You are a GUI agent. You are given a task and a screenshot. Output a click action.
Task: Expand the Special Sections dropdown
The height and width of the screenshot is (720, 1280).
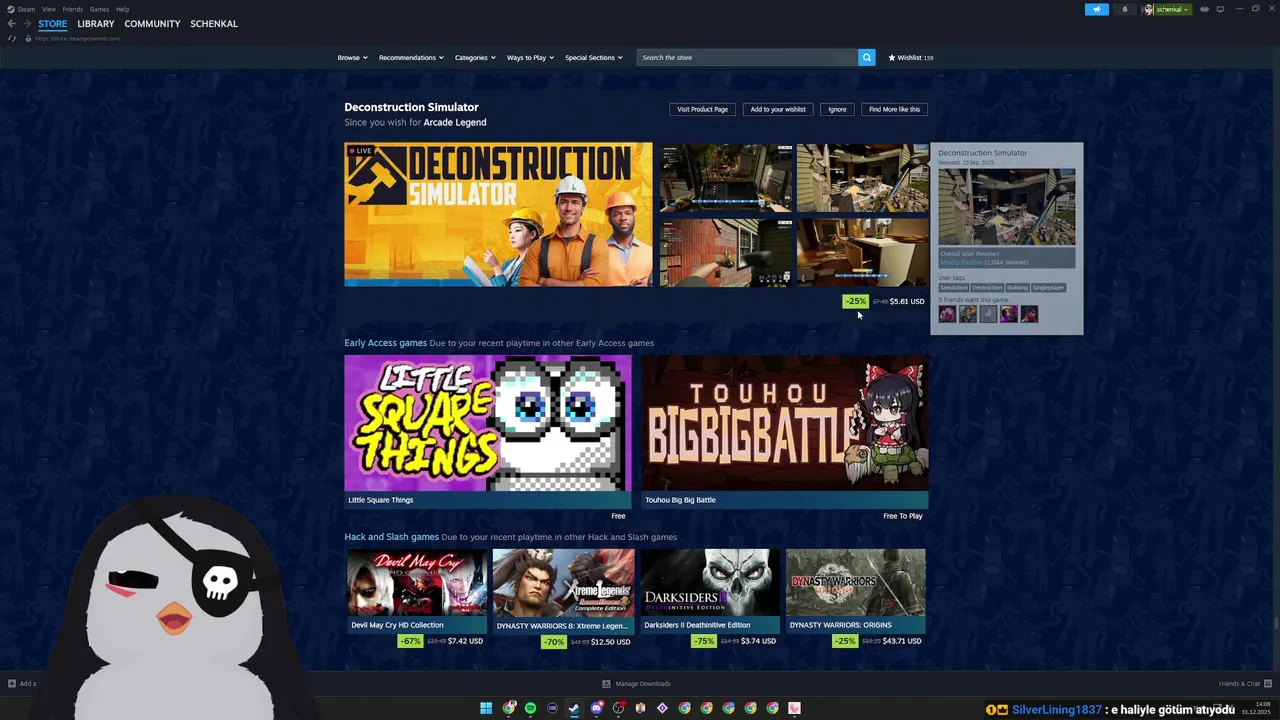(x=594, y=57)
